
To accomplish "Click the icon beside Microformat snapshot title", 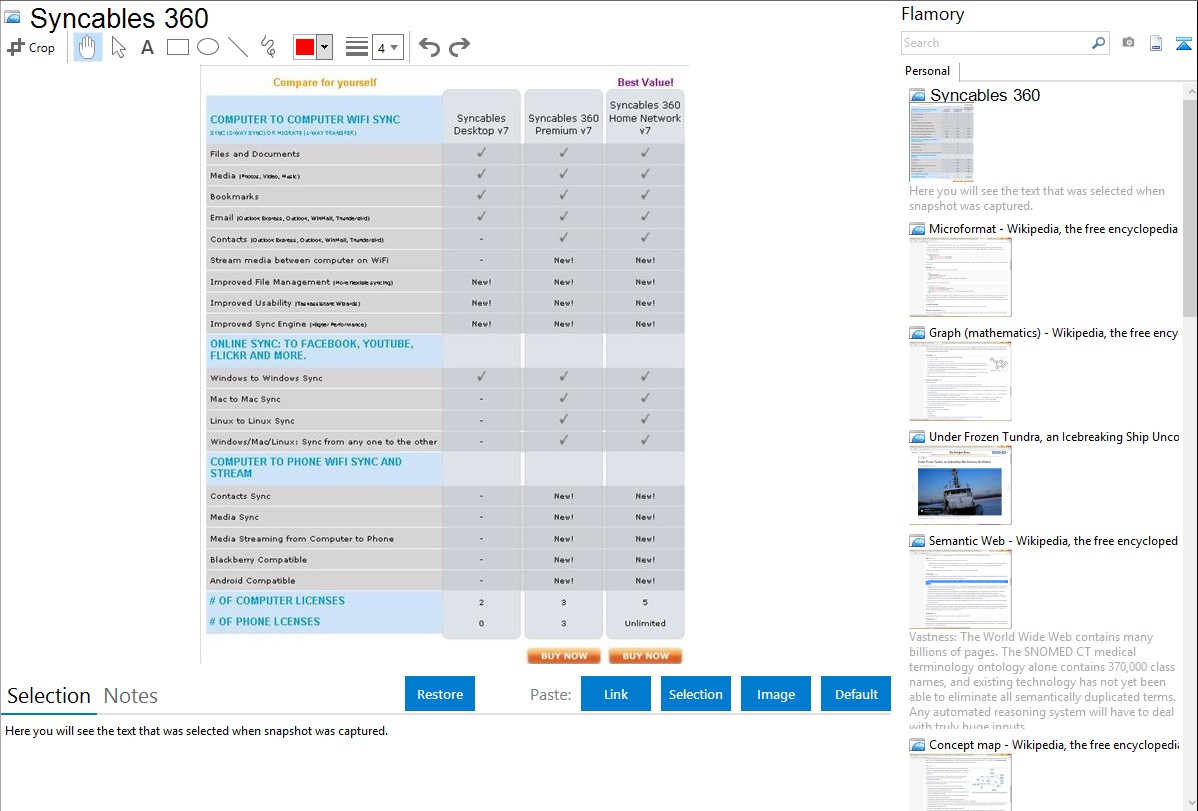I will pos(917,229).
